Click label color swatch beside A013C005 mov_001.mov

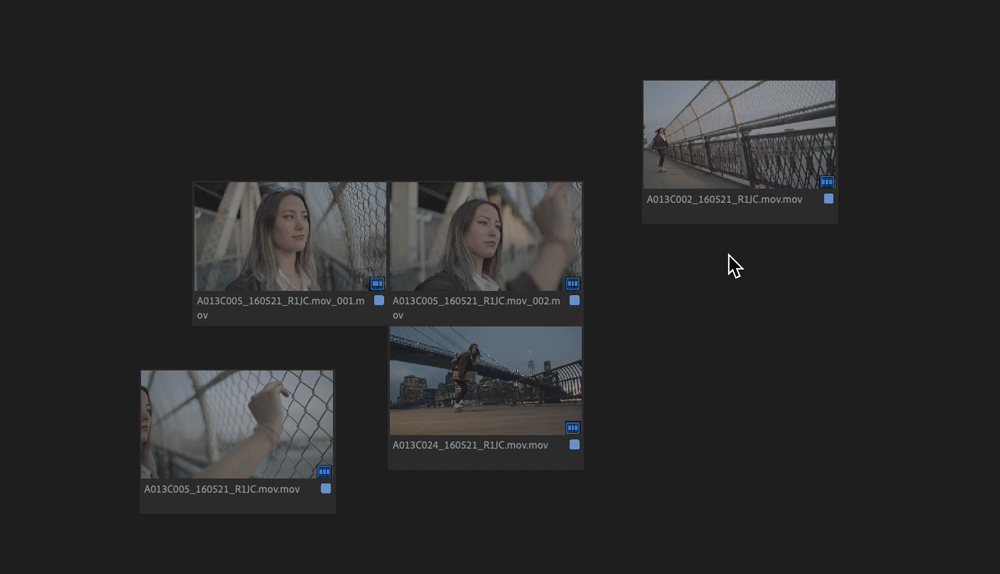click(x=379, y=300)
